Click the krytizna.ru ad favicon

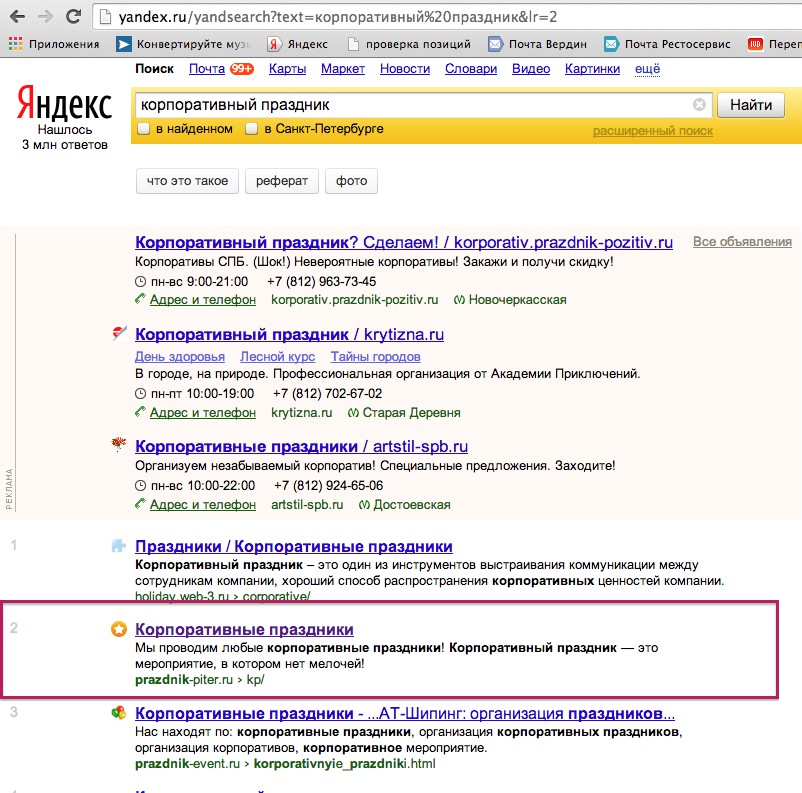[119, 333]
